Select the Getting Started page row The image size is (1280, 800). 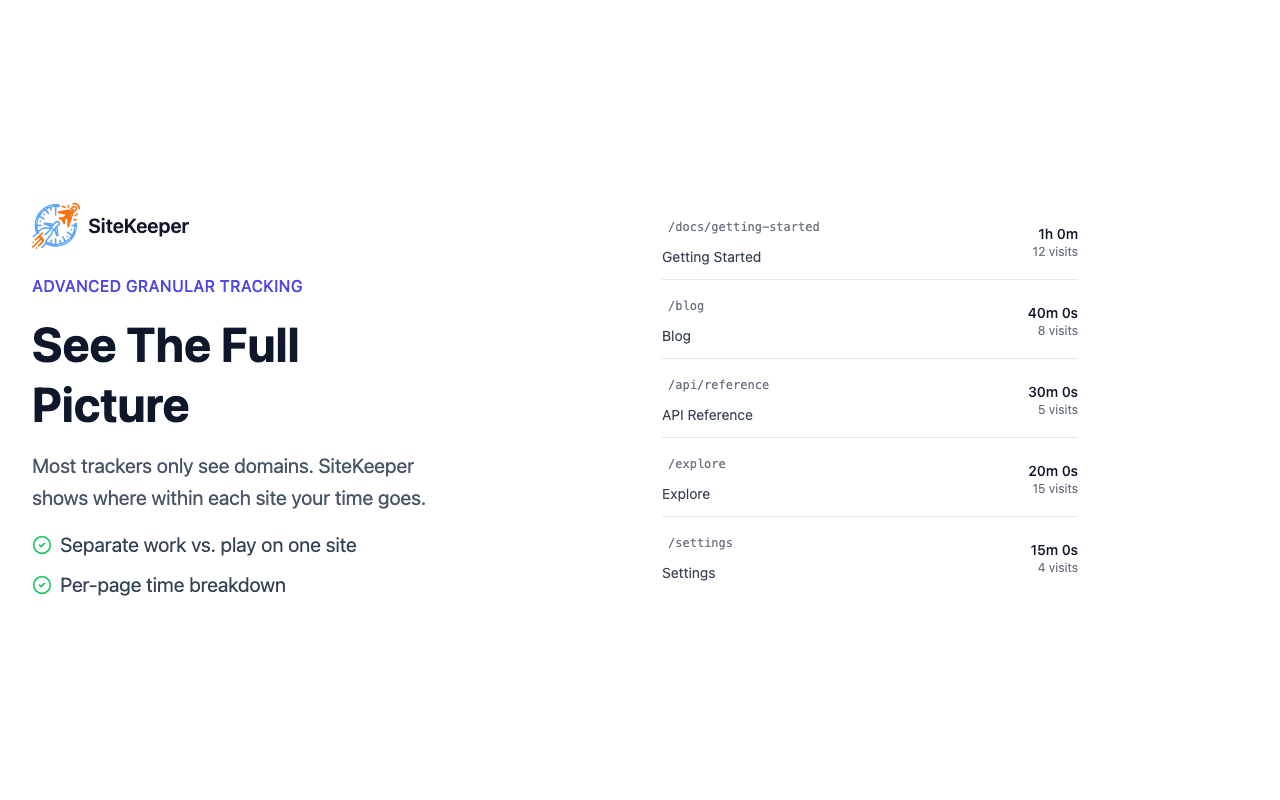pos(711,257)
